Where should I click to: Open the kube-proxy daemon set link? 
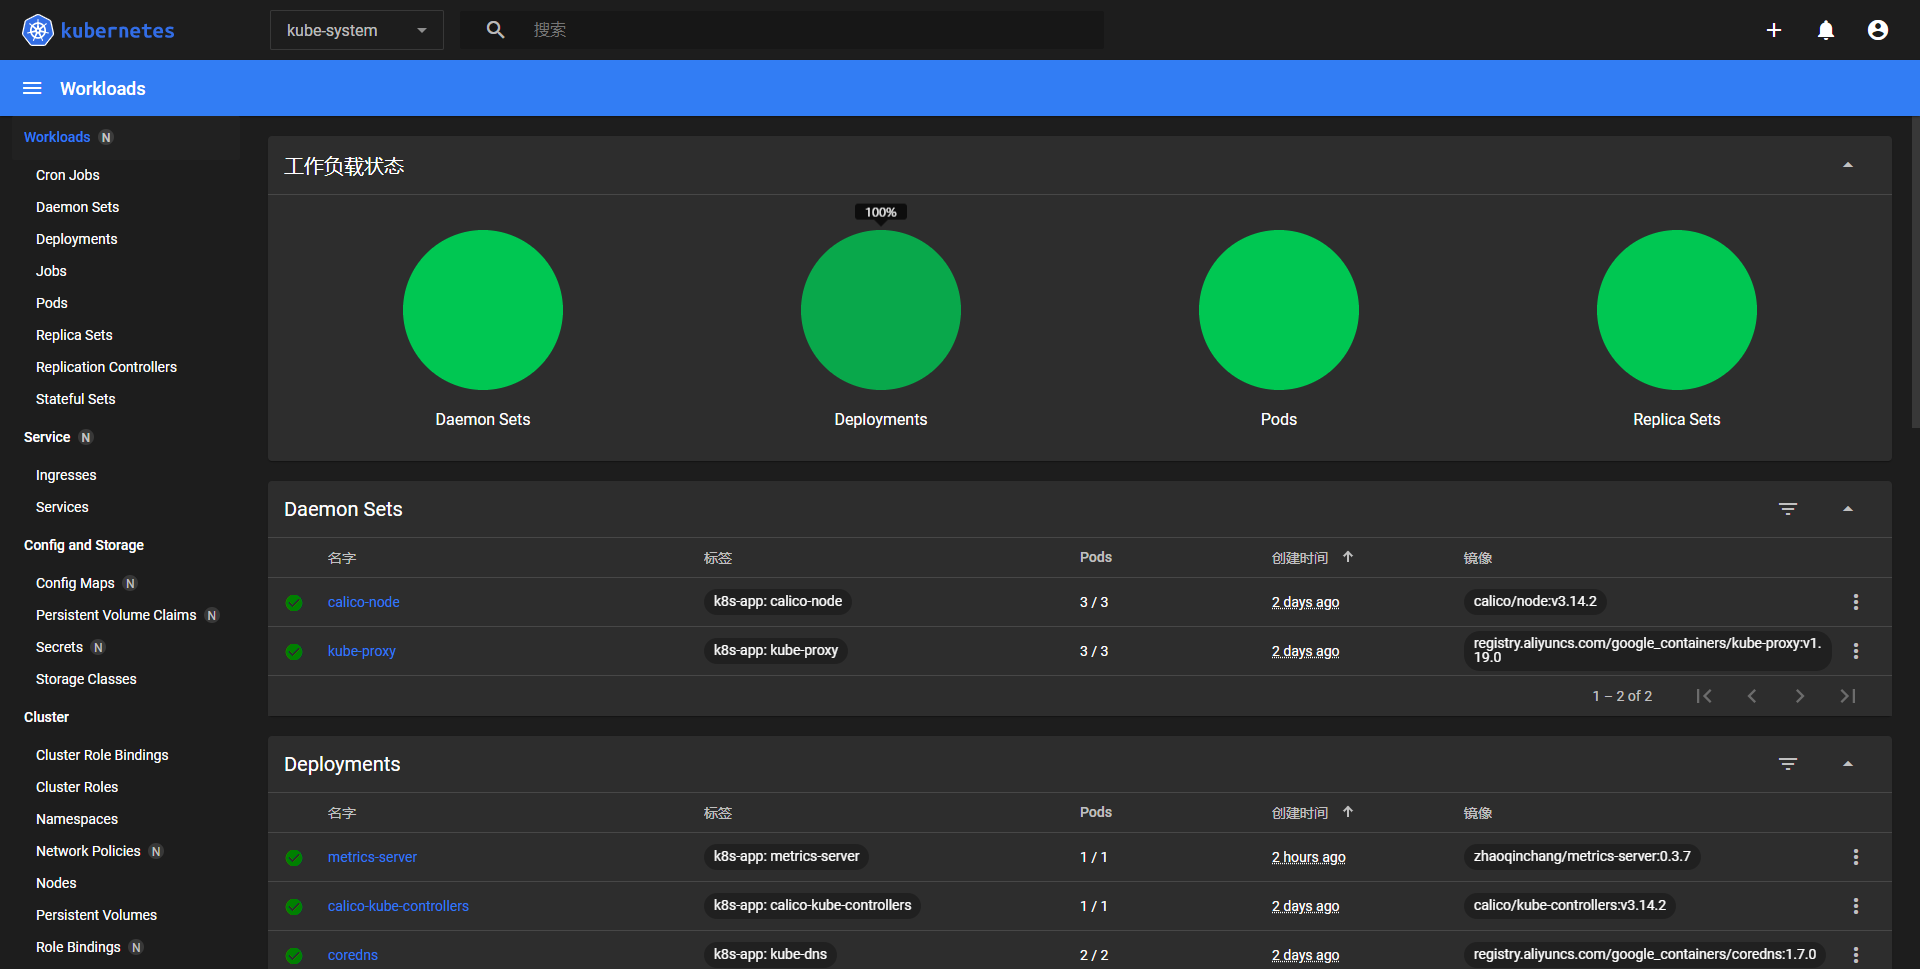[362, 651]
